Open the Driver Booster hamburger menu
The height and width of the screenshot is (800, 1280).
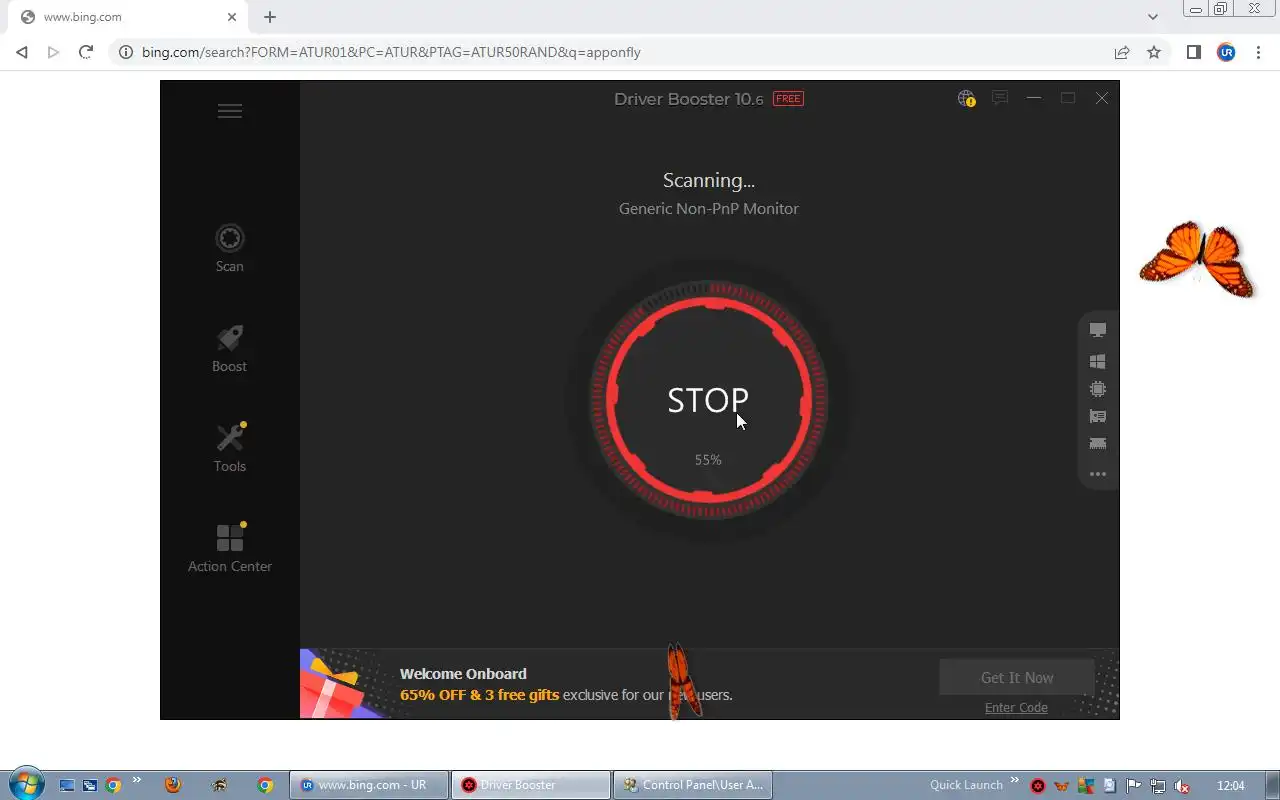tap(230, 111)
